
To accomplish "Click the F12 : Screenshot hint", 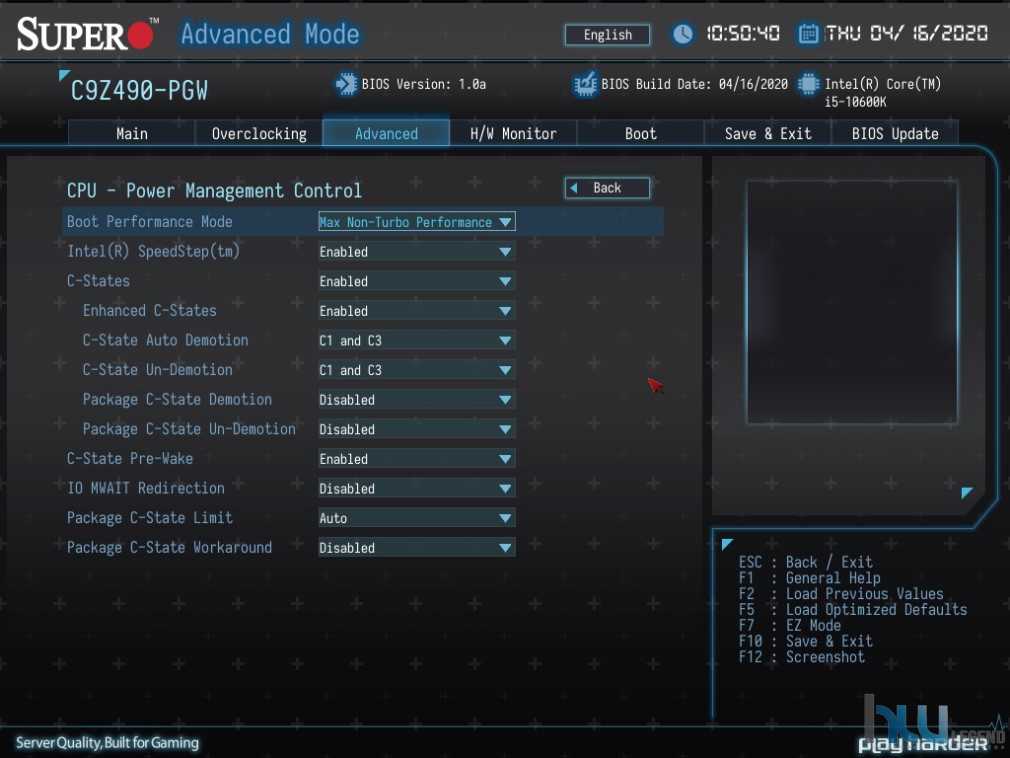I will [x=802, y=657].
